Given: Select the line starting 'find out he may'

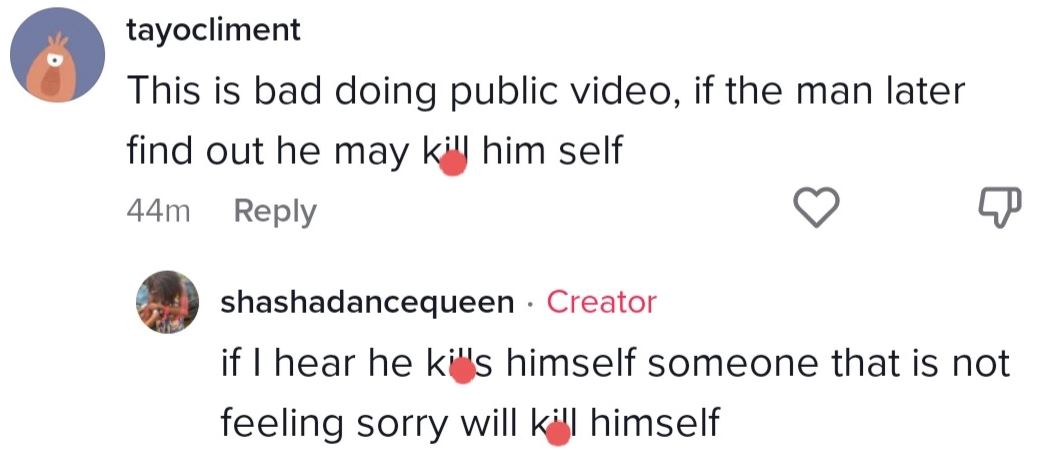Looking at the screenshot, I should pos(375,152).
